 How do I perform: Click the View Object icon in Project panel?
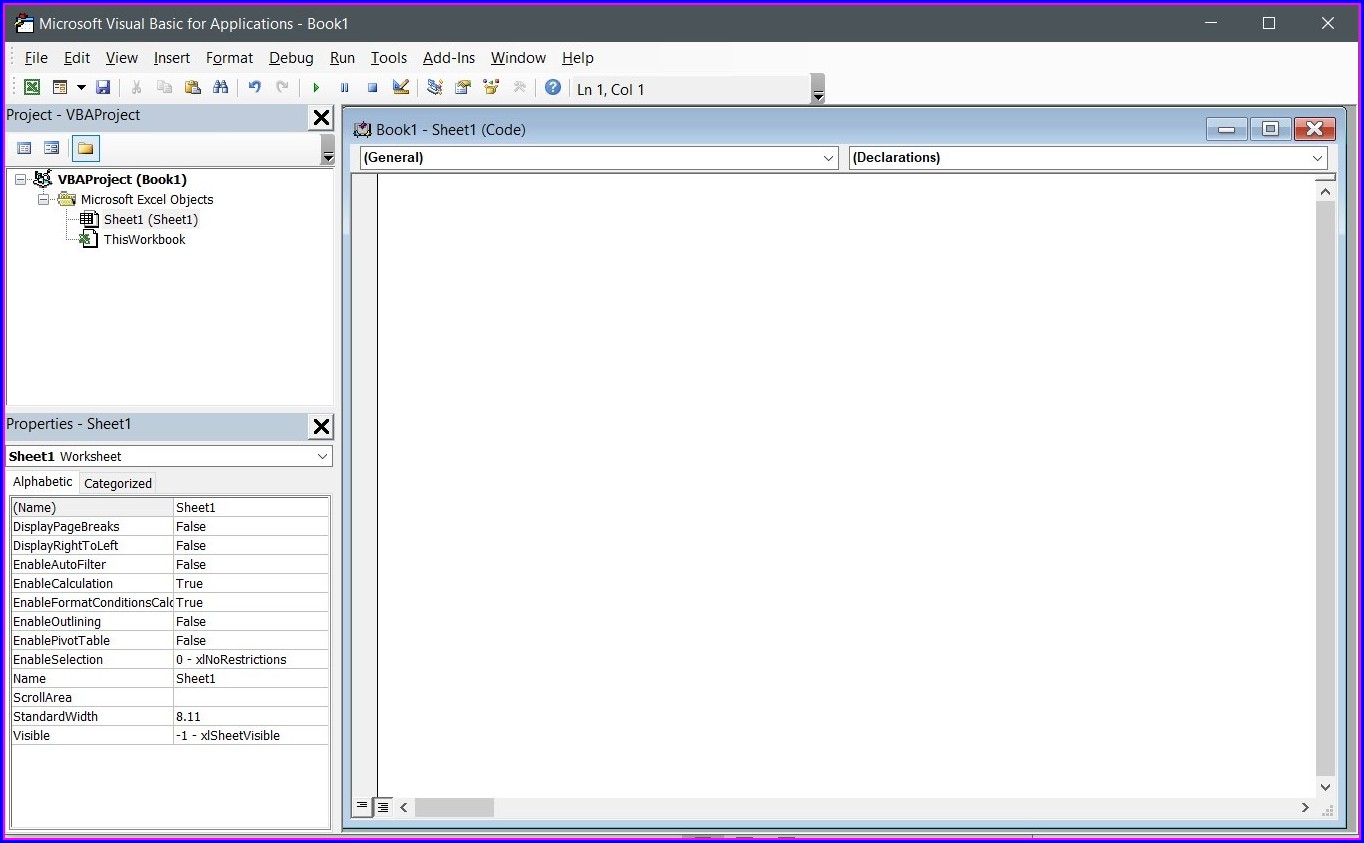[x=52, y=148]
